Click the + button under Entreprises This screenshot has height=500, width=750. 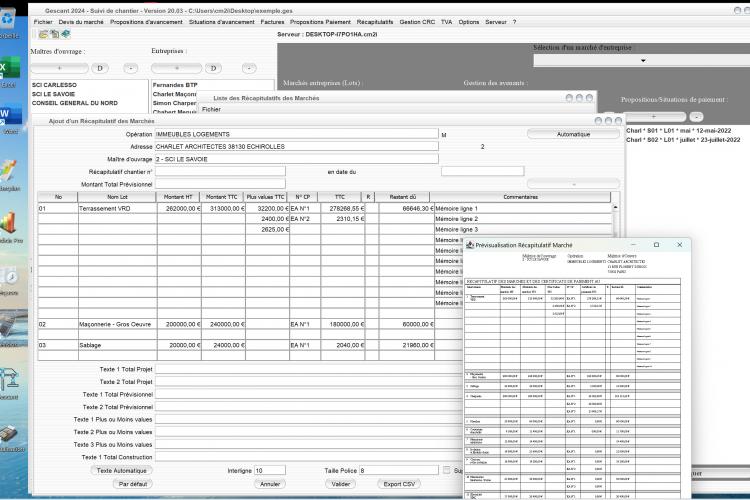tap(176, 68)
